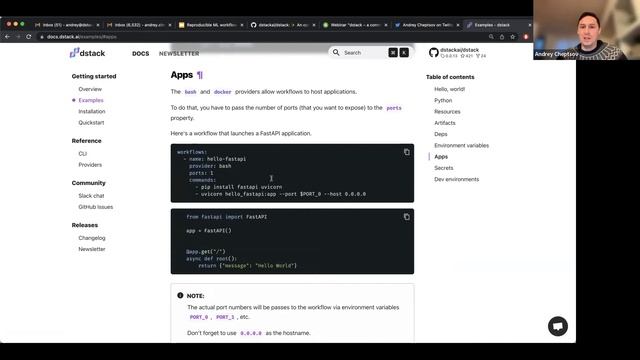This screenshot has width=640, height=360.
Task: Switch to the Webinar dstack tab
Action: (355, 25)
